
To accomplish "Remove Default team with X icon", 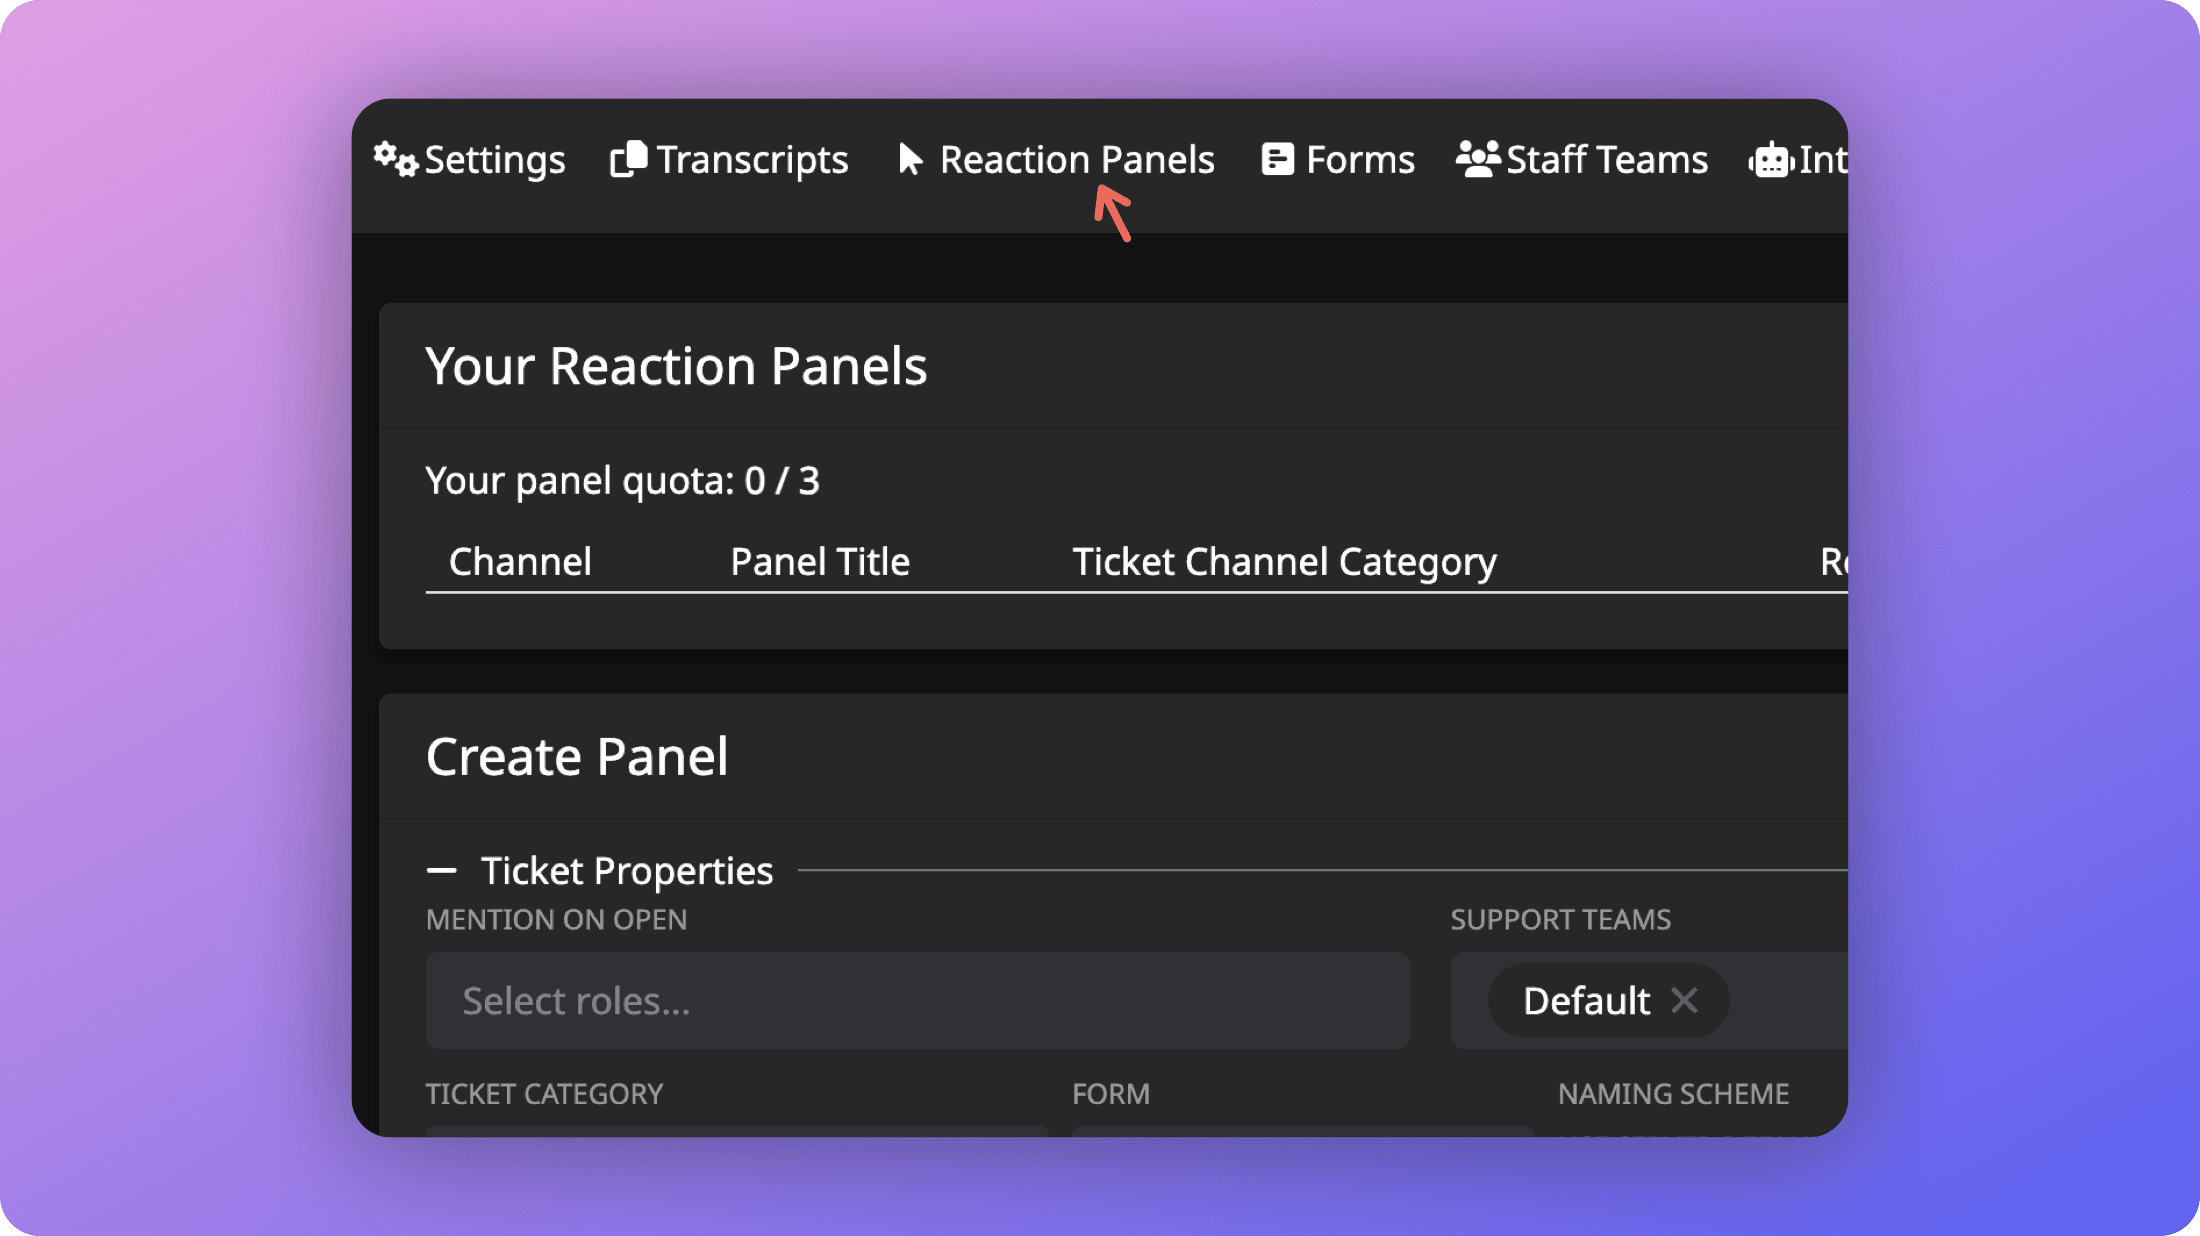I will [x=1684, y=1000].
